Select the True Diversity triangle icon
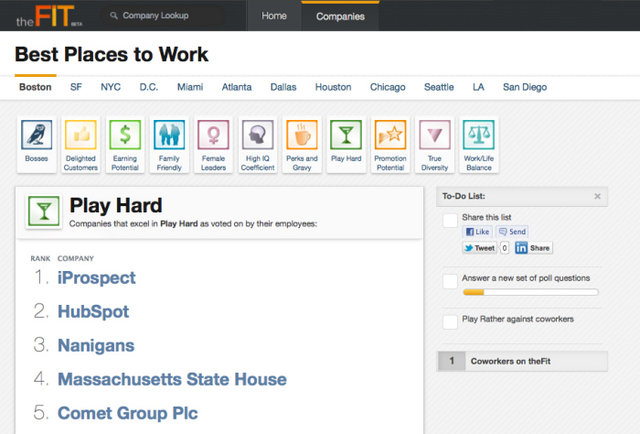 tap(435, 135)
